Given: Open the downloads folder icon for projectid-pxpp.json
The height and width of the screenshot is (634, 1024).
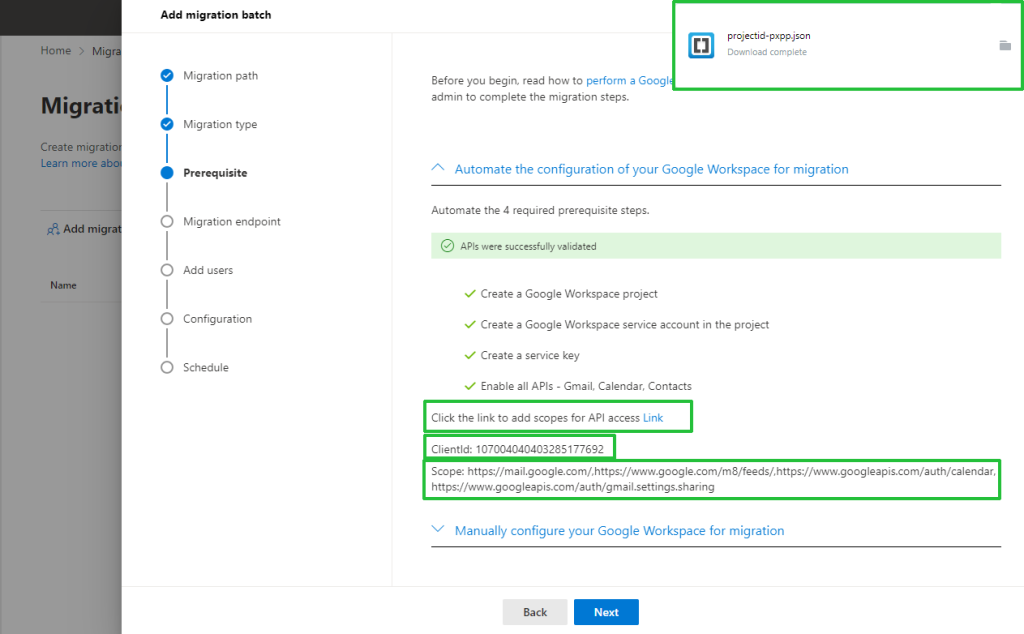Looking at the screenshot, I should (x=1005, y=45).
